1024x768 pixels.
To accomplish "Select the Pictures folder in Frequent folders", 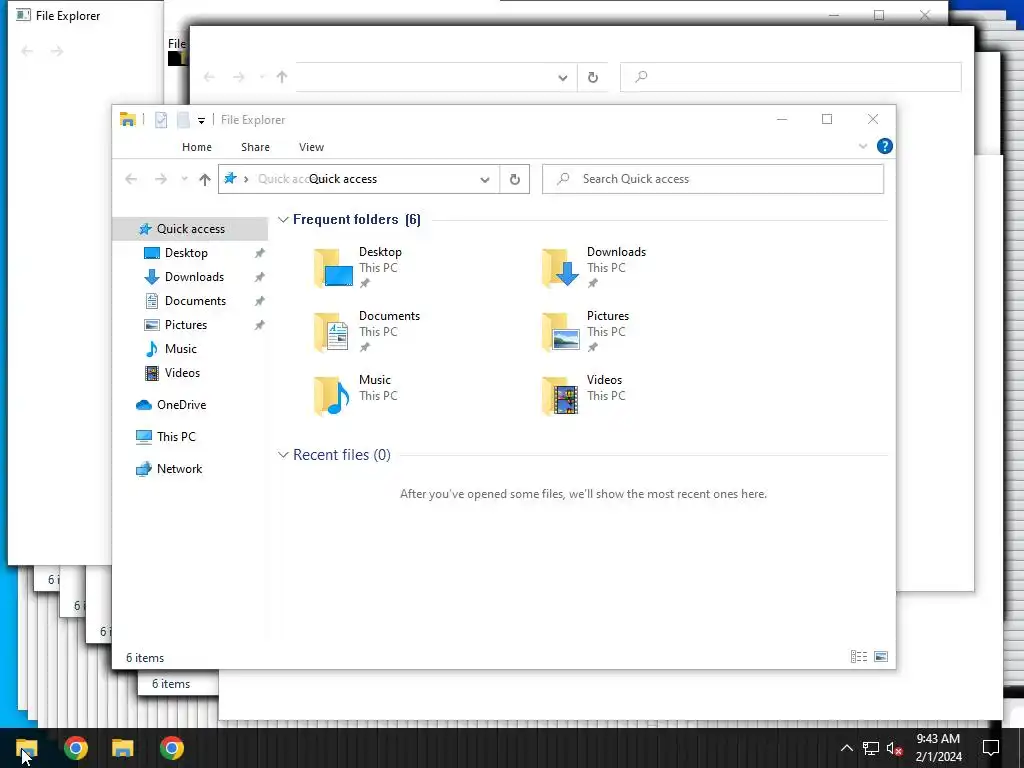I will [x=585, y=332].
